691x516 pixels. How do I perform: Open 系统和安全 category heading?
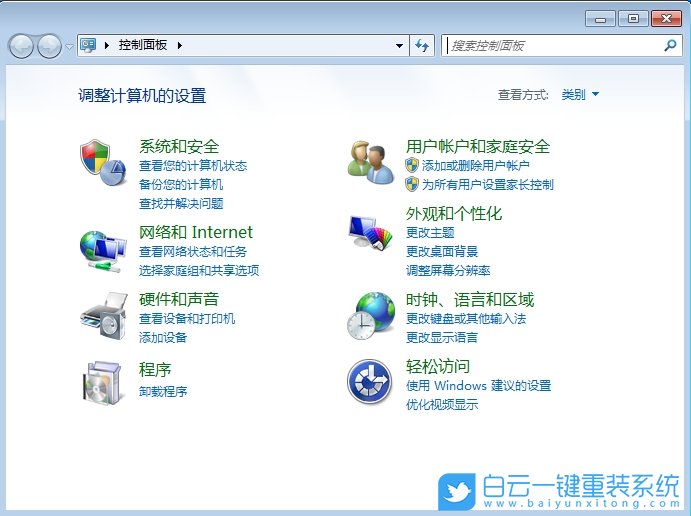(x=179, y=146)
